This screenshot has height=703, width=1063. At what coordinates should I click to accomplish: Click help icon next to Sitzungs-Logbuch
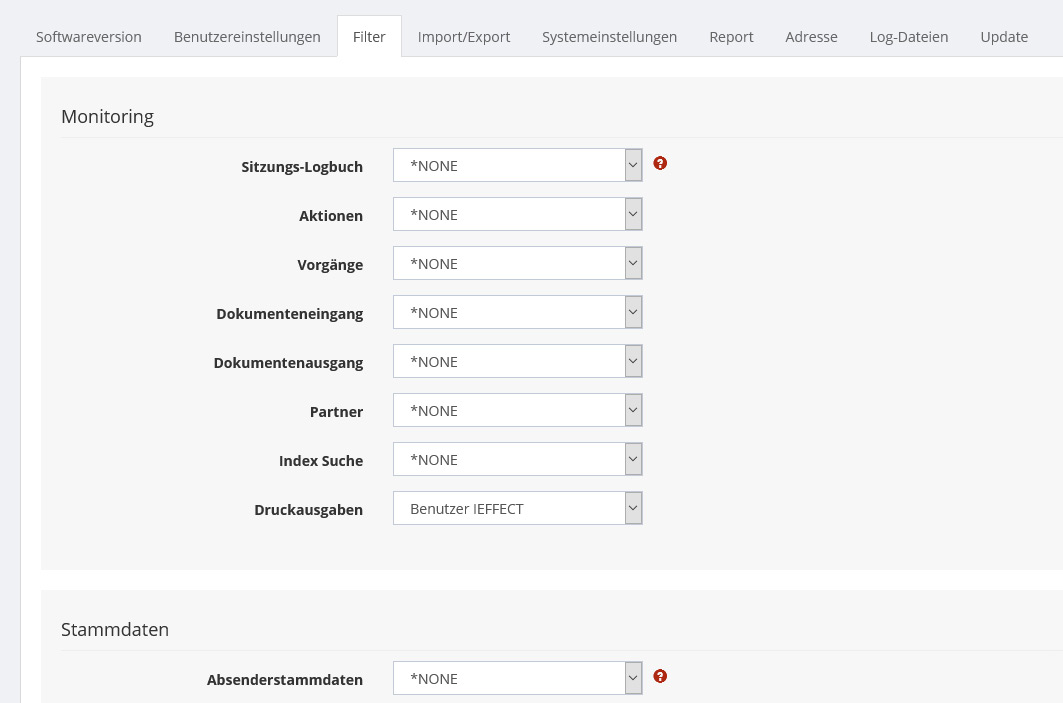click(x=660, y=163)
